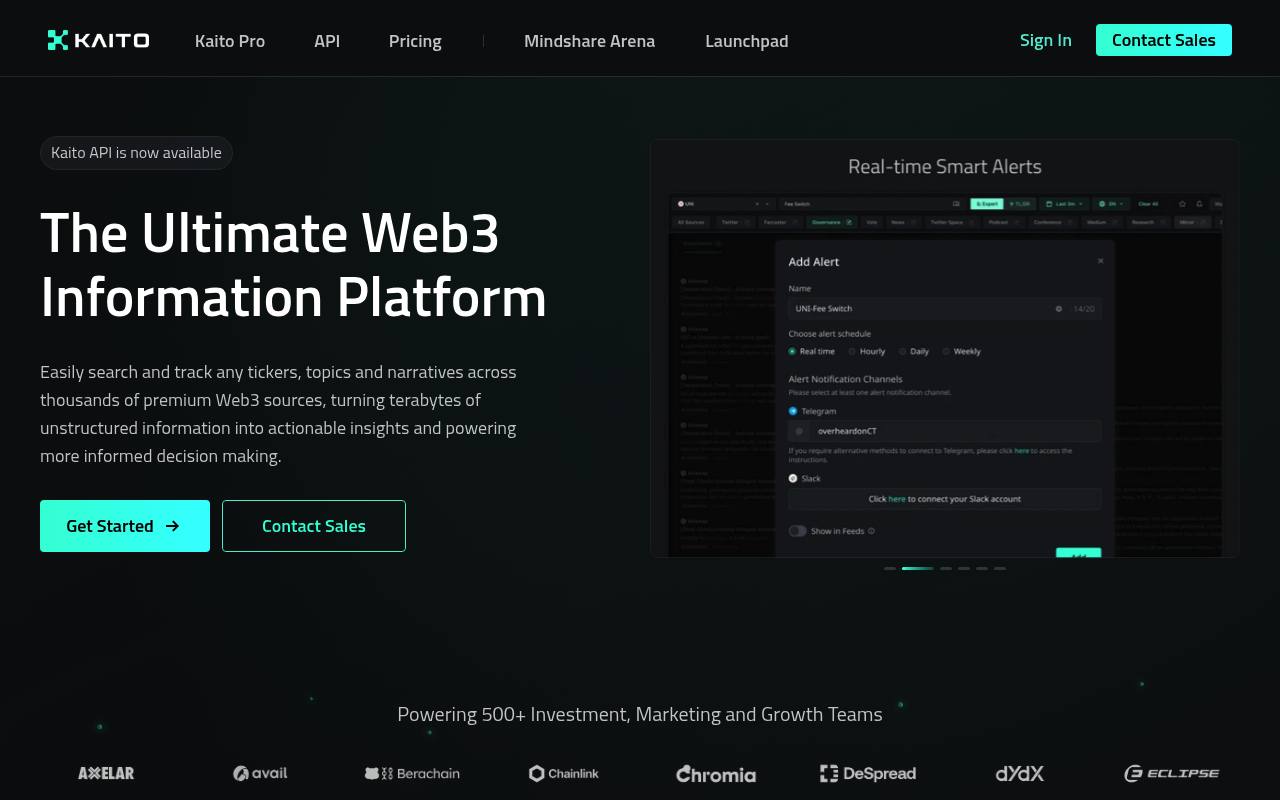Open the Chainlink partner logo
Viewport: 1280px width, 800px height.
pos(564,773)
